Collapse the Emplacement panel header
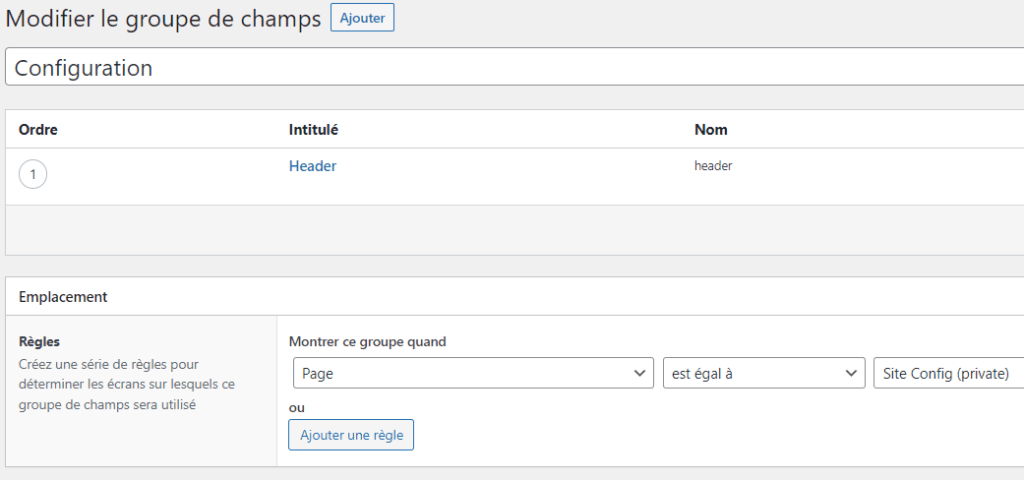This screenshot has height=480, width=1024. [x=500, y=297]
